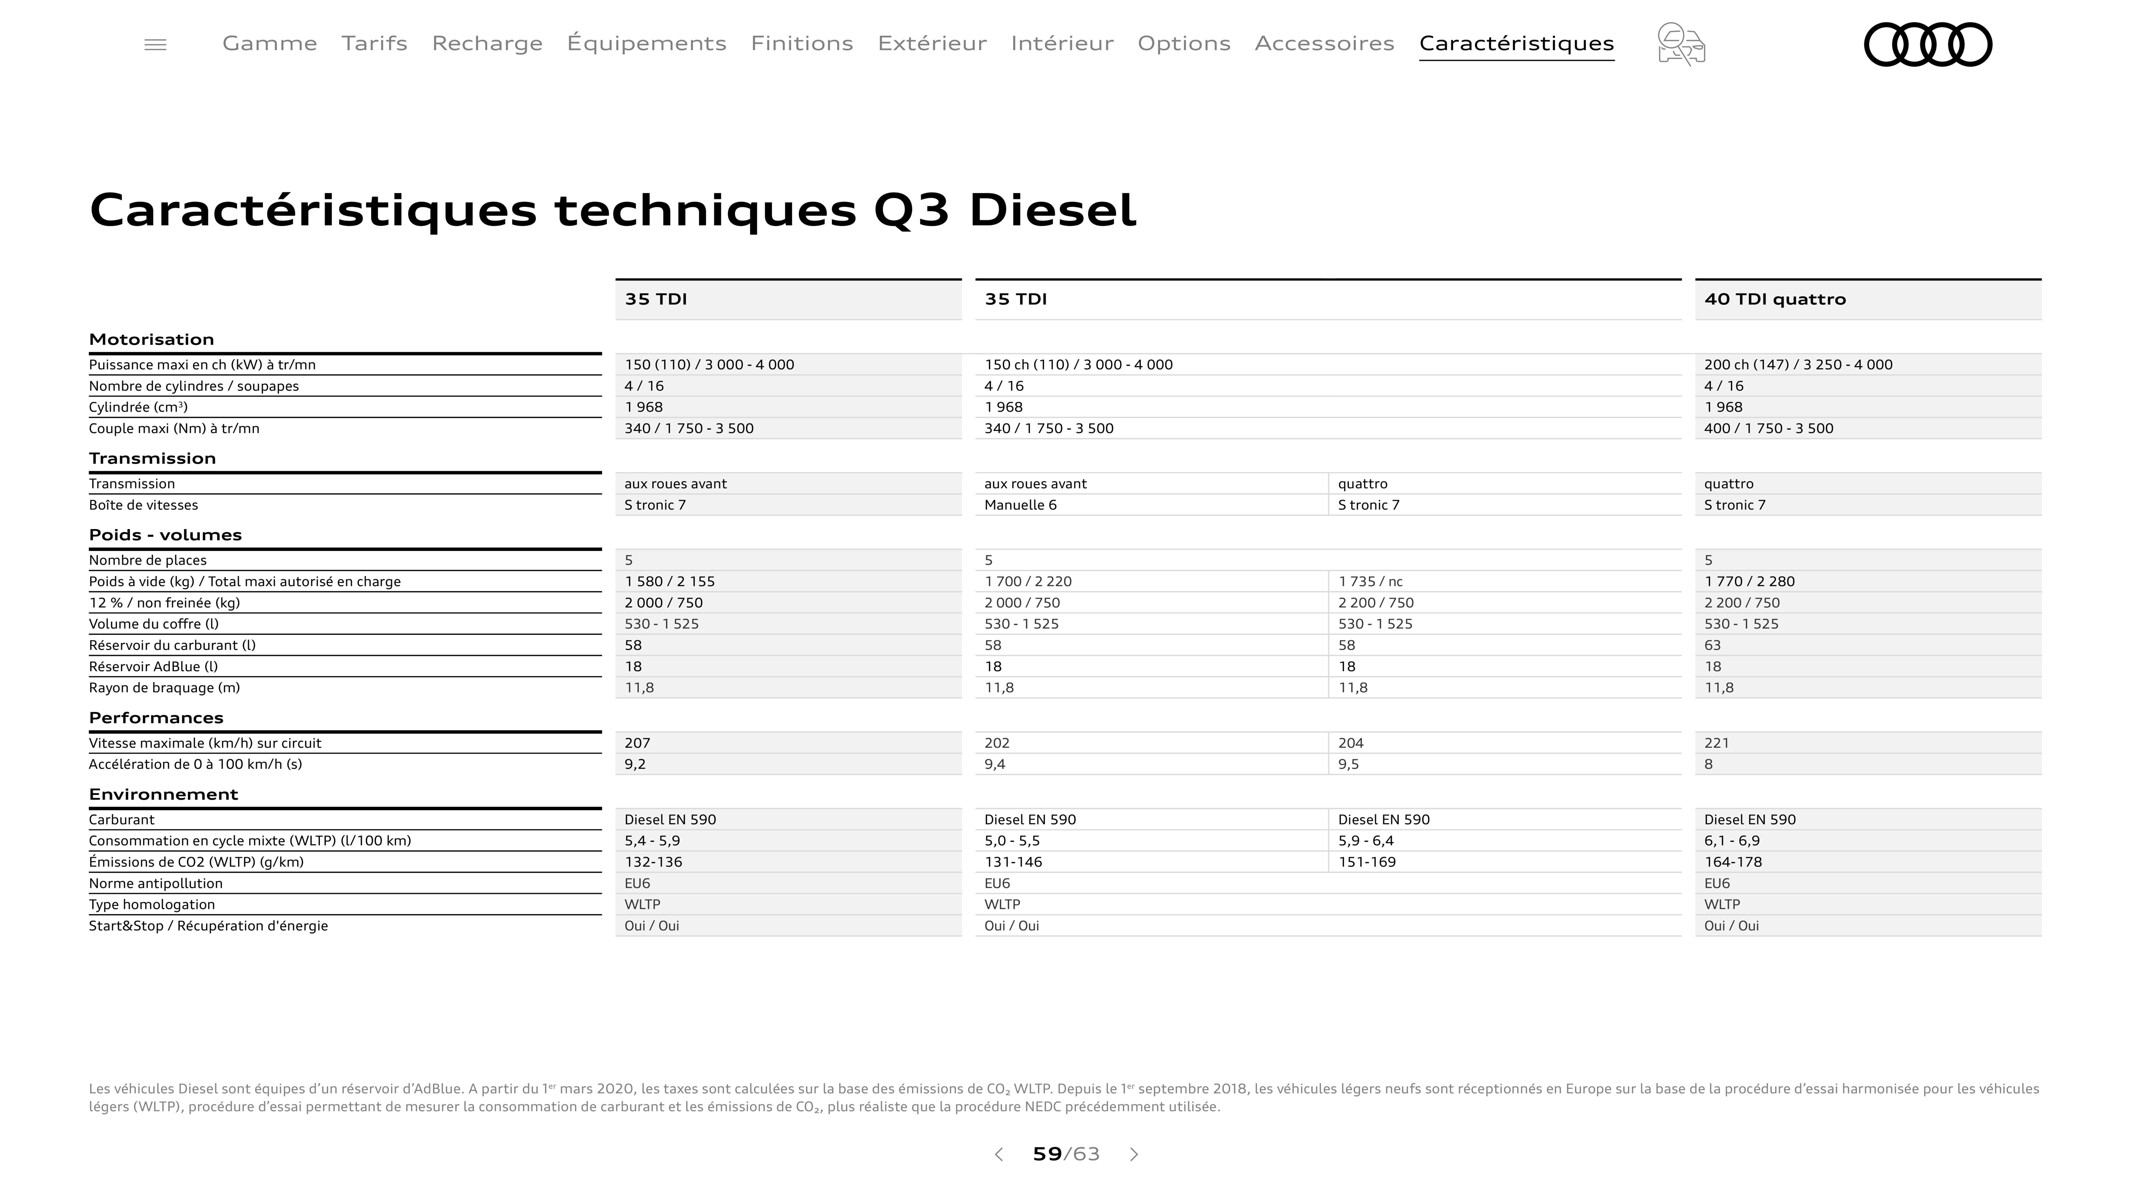Viewport: 2133px width, 1200px height.
Task: Click the Transmission section heading
Action: [152, 458]
